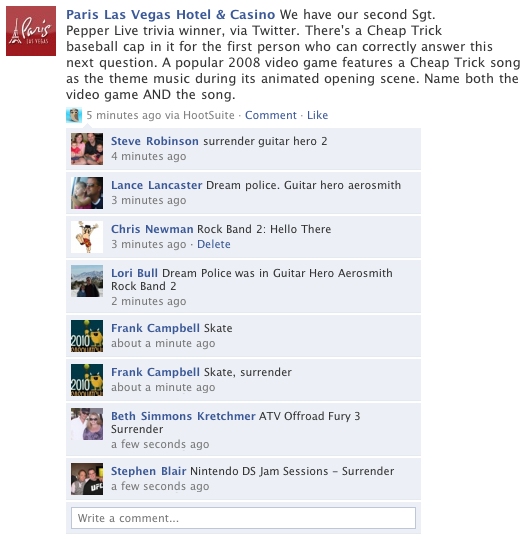
Task: Open Steve Robinson's profile photo
Action: pos(87,149)
